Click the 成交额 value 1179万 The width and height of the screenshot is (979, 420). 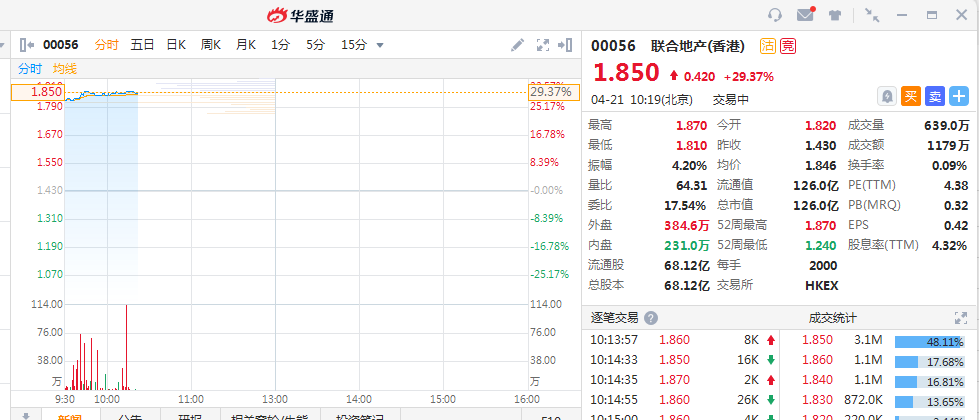click(x=949, y=145)
